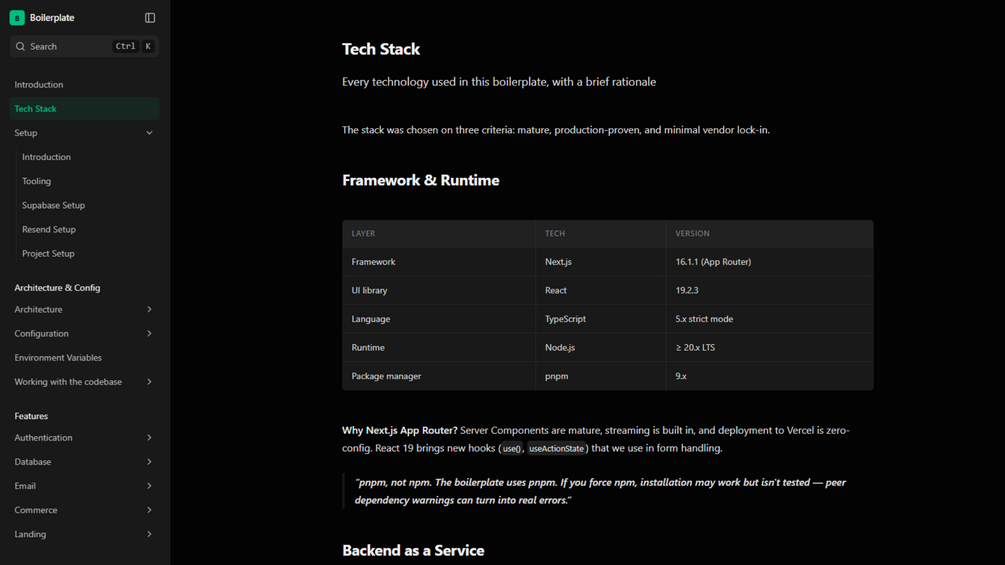Open the top Introduction page
The image size is (1005, 565).
click(x=85, y=85)
